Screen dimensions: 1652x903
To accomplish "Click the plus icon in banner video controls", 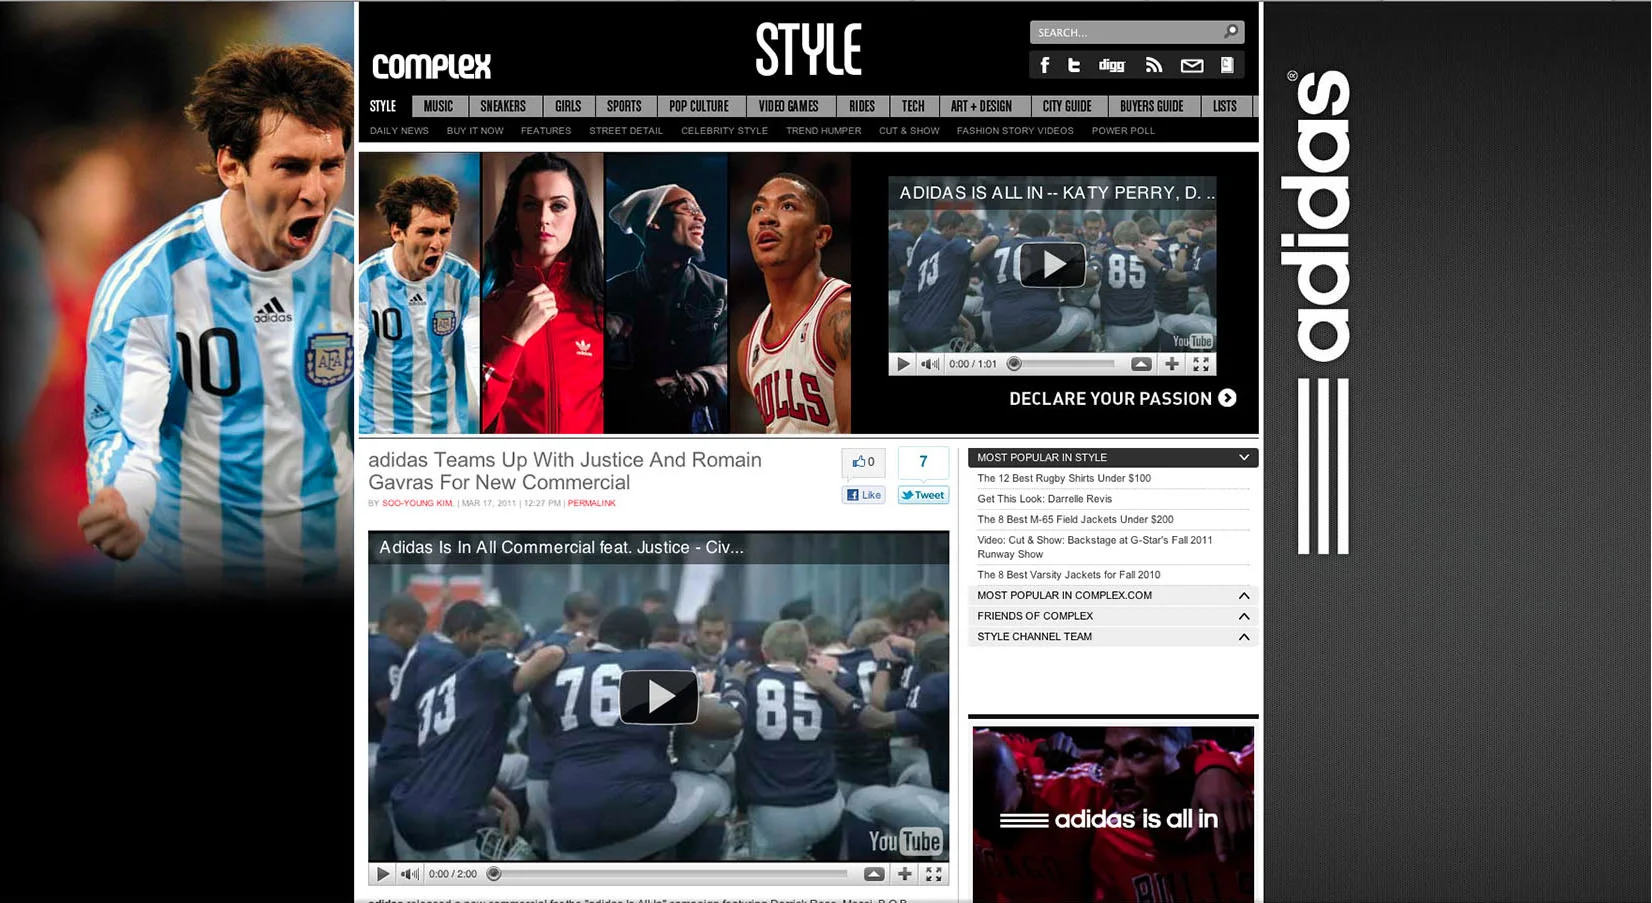I will (1172, 364).
